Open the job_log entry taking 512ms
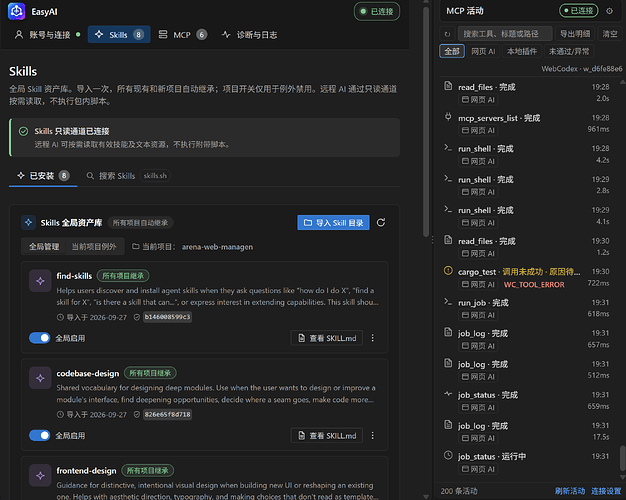The image size is (626, 500). click(x=527, y=370)
